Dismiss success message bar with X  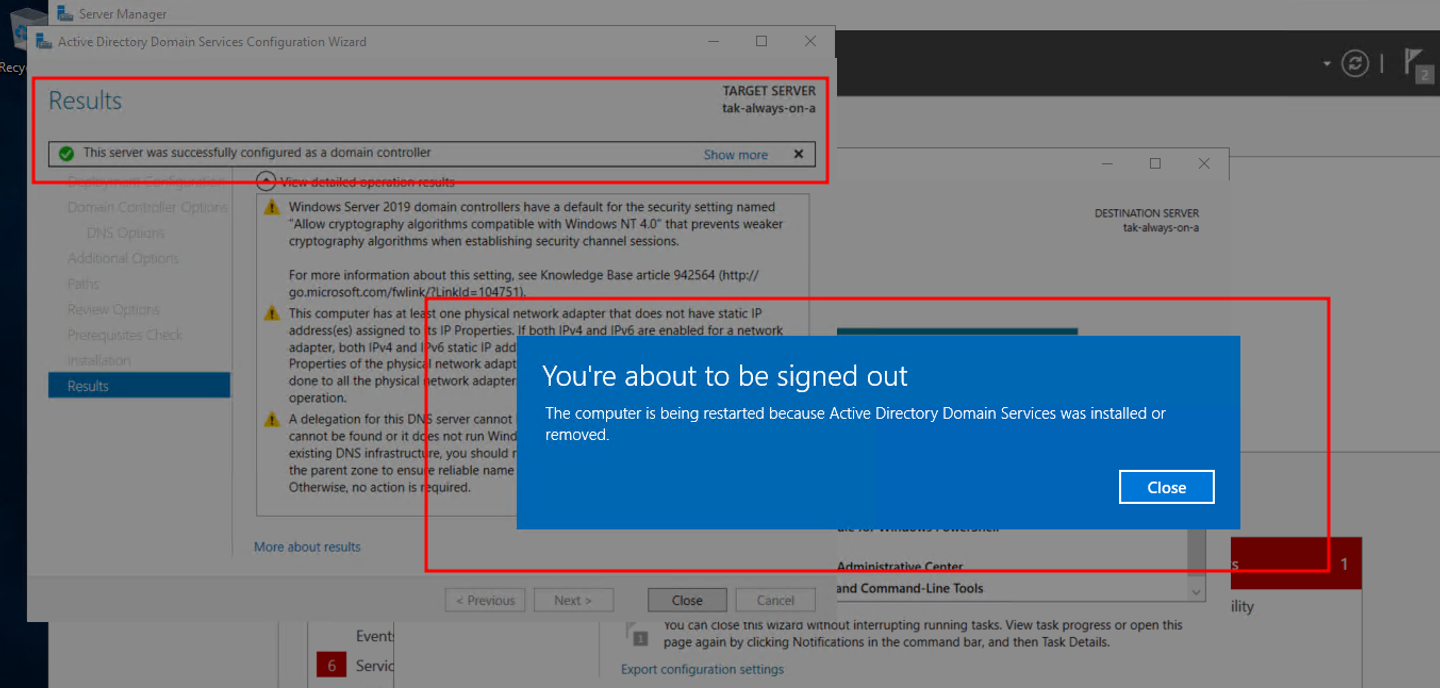pos(798,154)
